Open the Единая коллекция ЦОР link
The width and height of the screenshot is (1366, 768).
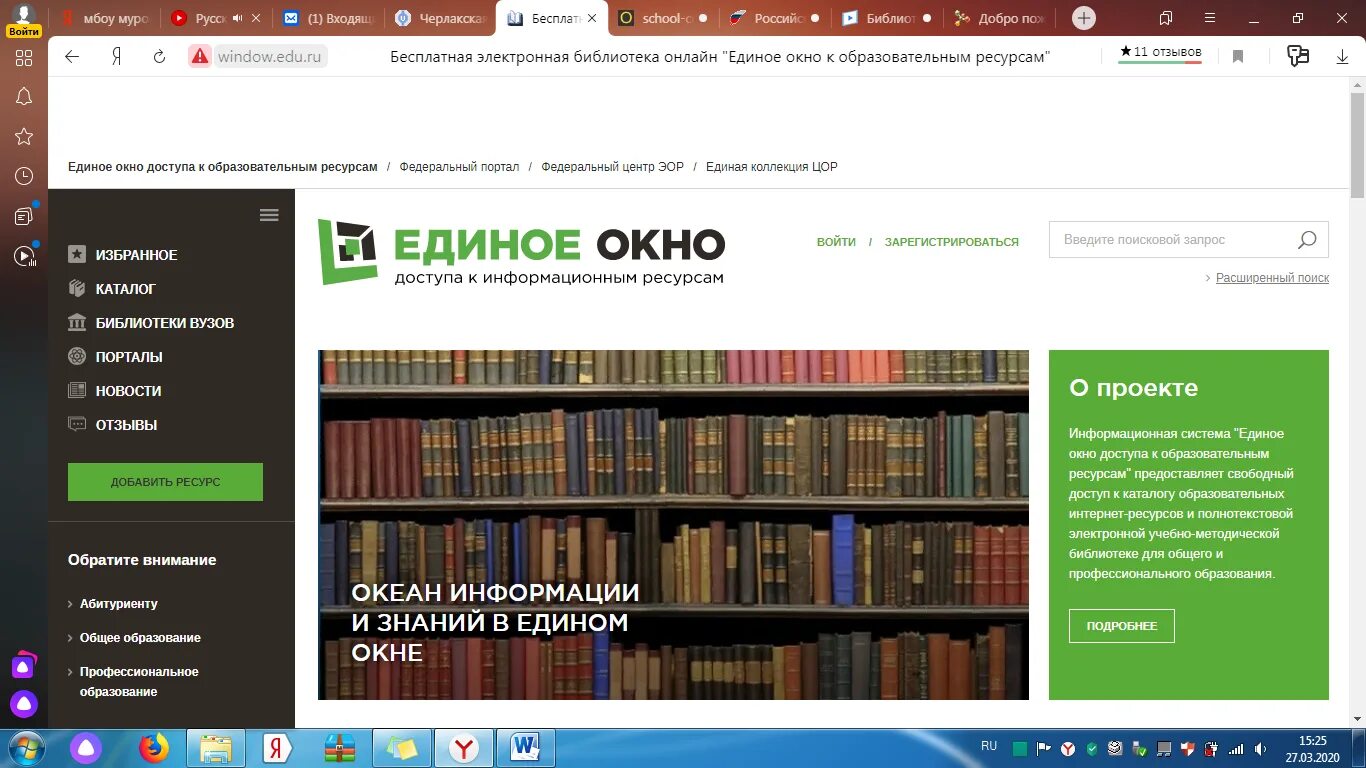tap(771, 167)
